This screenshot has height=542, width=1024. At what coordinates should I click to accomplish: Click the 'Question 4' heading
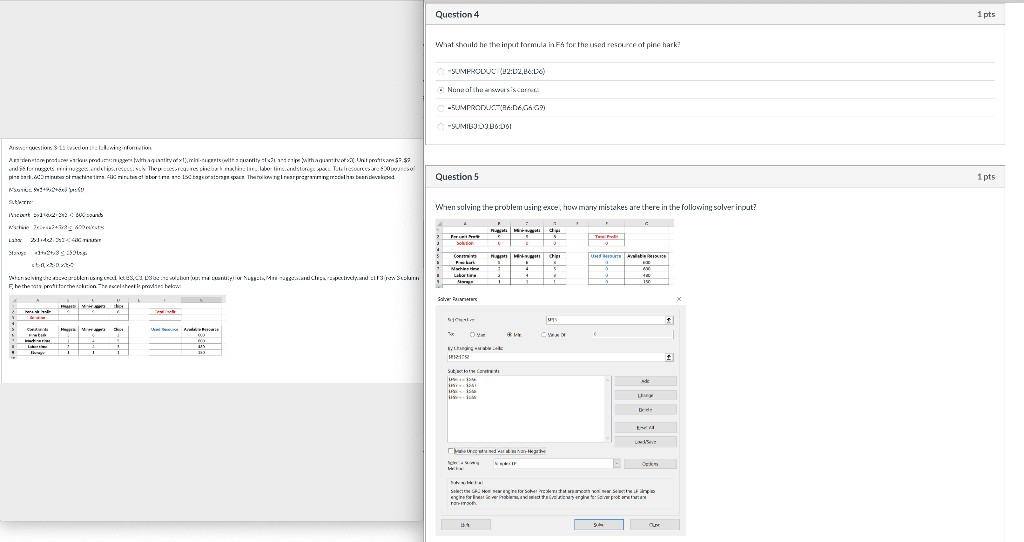pyautogui.click(x=457, y=14)
